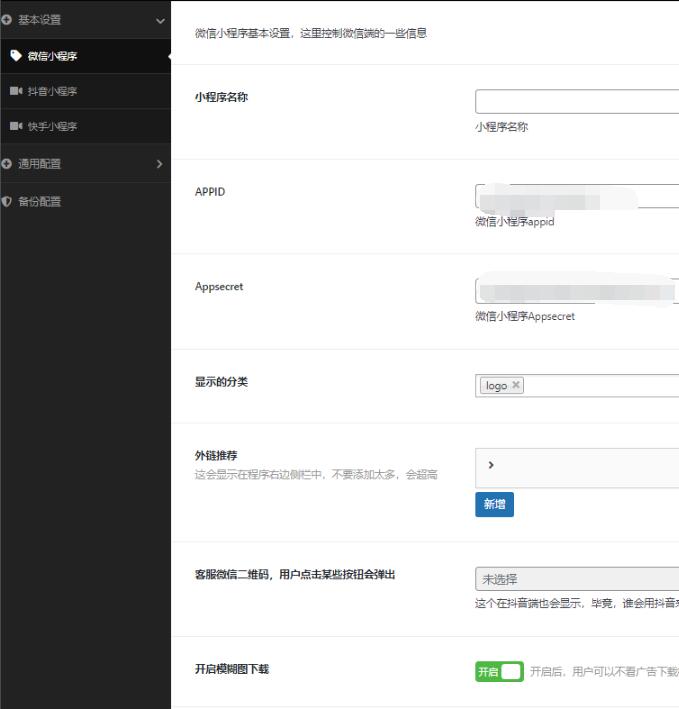Collapse 基本设置 with its down chevron

point(160,21)
